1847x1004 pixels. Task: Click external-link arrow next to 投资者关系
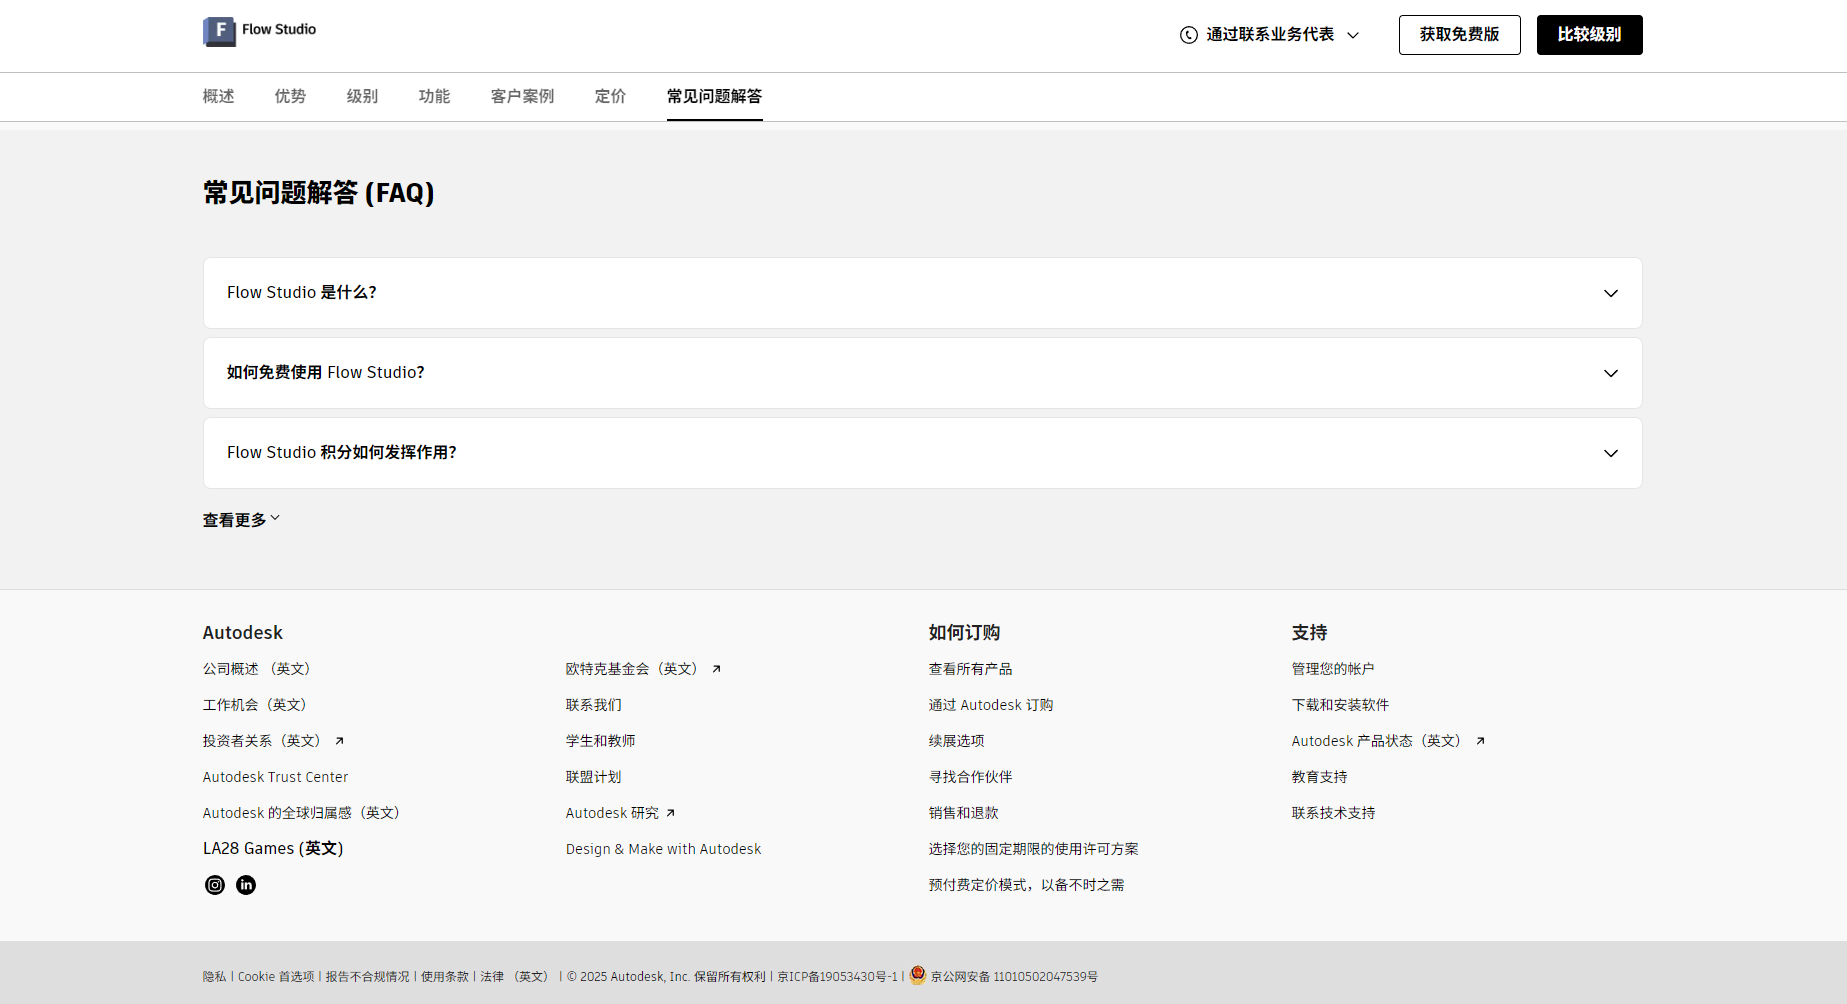point(339,742)
